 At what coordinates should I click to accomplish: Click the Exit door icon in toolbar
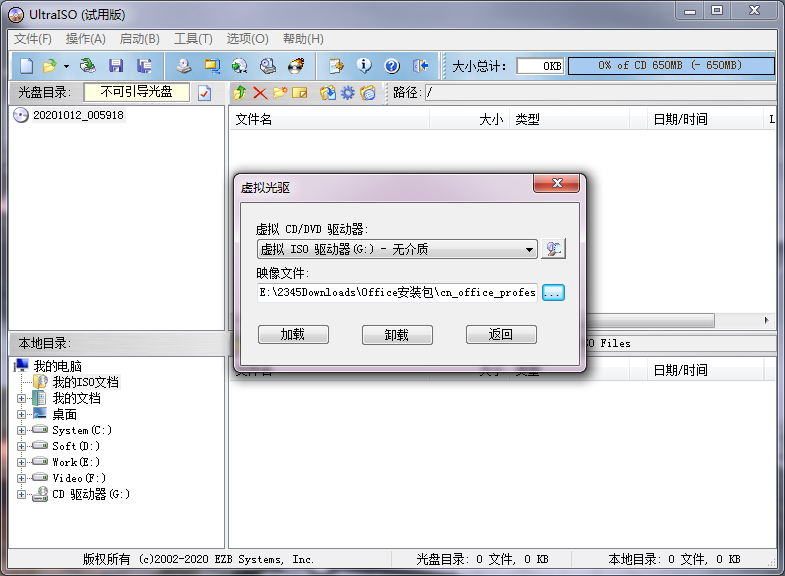(x=420, y=66)
